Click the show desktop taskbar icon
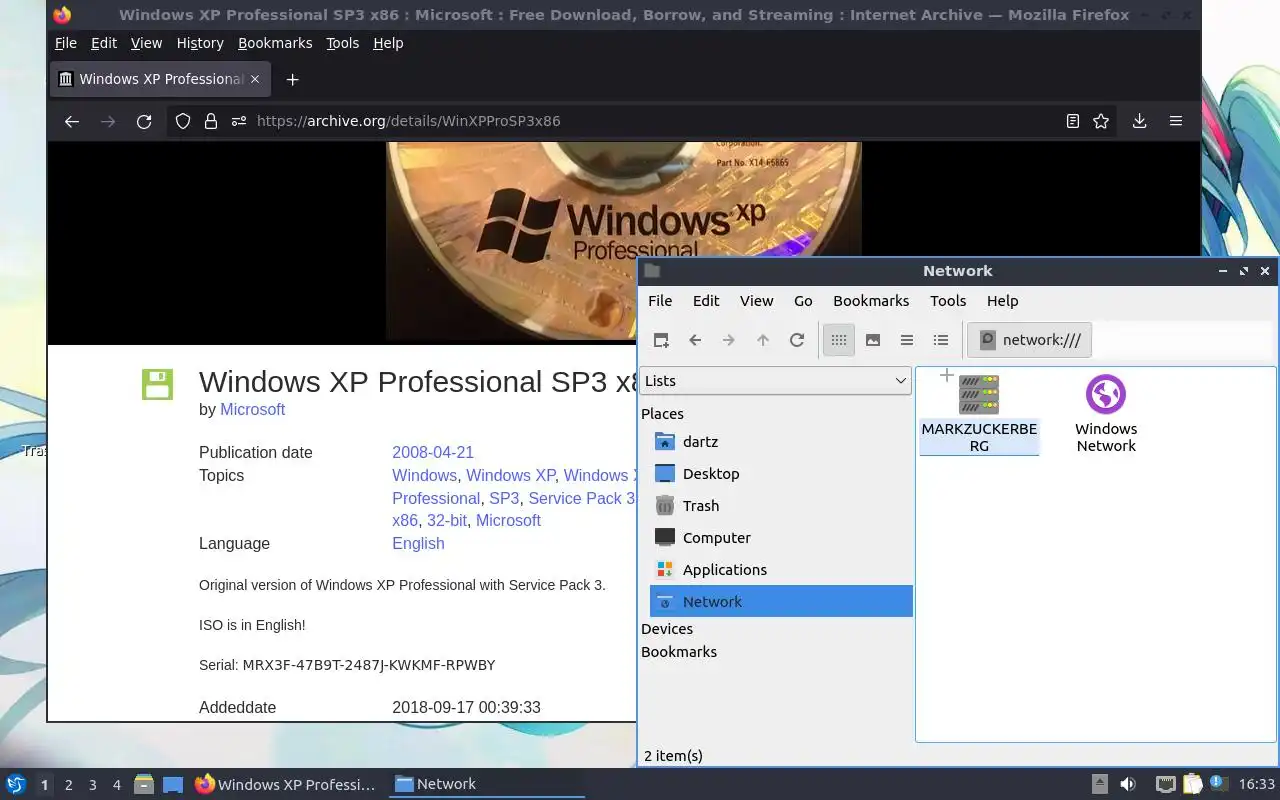This screenshot has height=800, width=1280. (x=173, y=785)
